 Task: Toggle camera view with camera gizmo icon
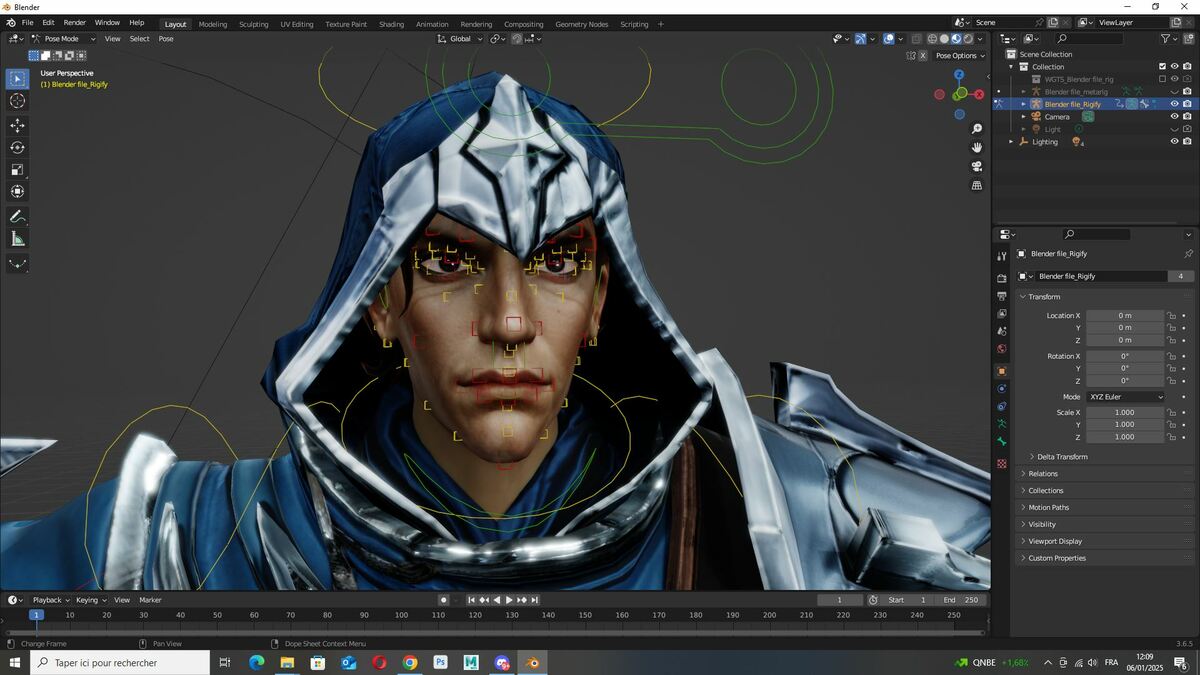977,166
